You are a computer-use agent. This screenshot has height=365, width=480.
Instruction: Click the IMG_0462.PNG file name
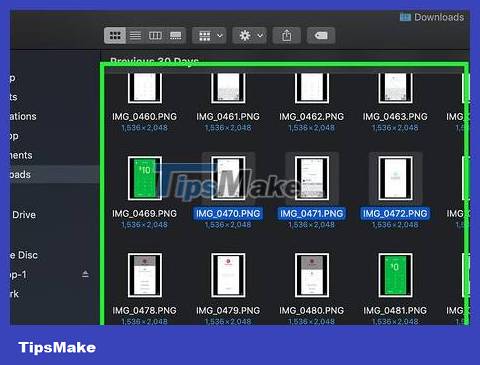point(312,117)
